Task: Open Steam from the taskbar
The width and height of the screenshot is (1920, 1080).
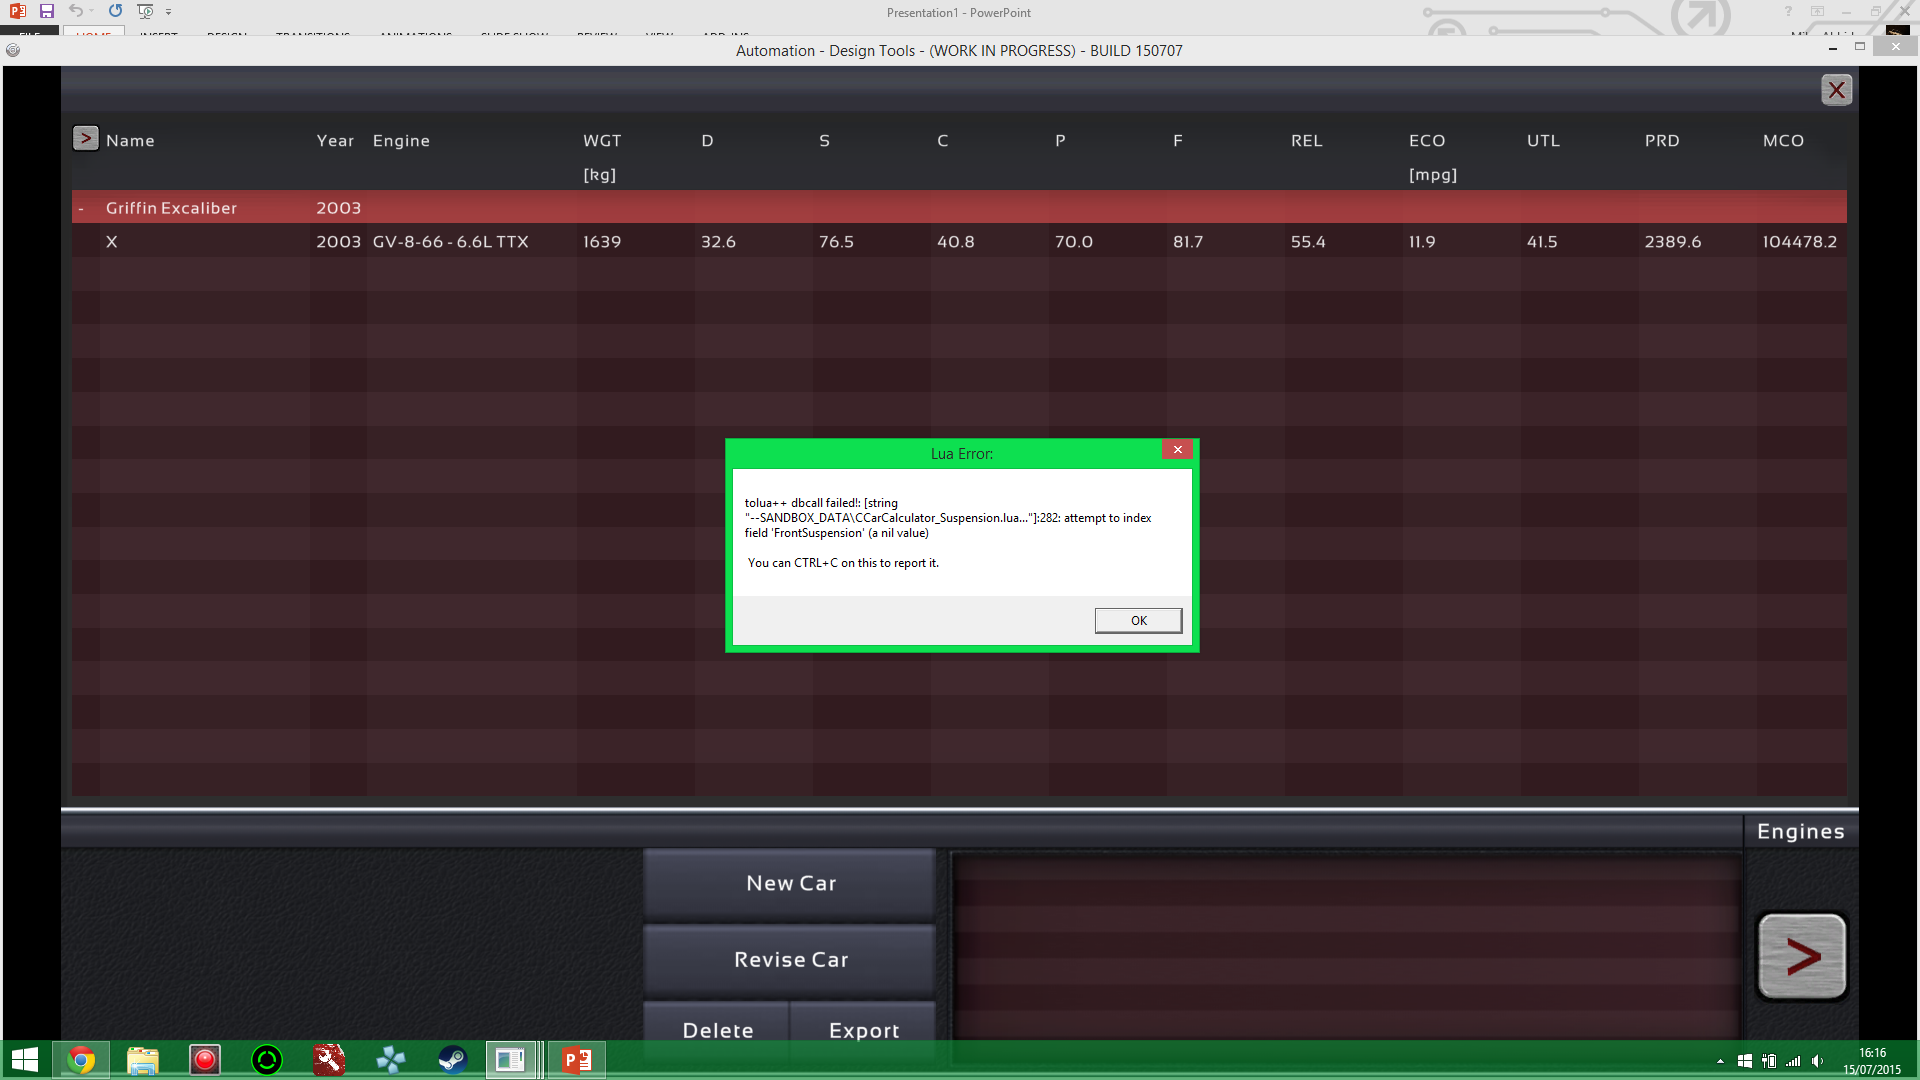Action: pyautogui.click(x=452, y=1060)
